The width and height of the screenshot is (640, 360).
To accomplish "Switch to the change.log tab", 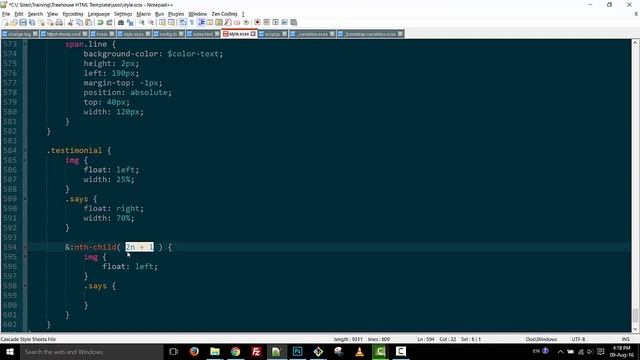I will [x=19, y=34].
